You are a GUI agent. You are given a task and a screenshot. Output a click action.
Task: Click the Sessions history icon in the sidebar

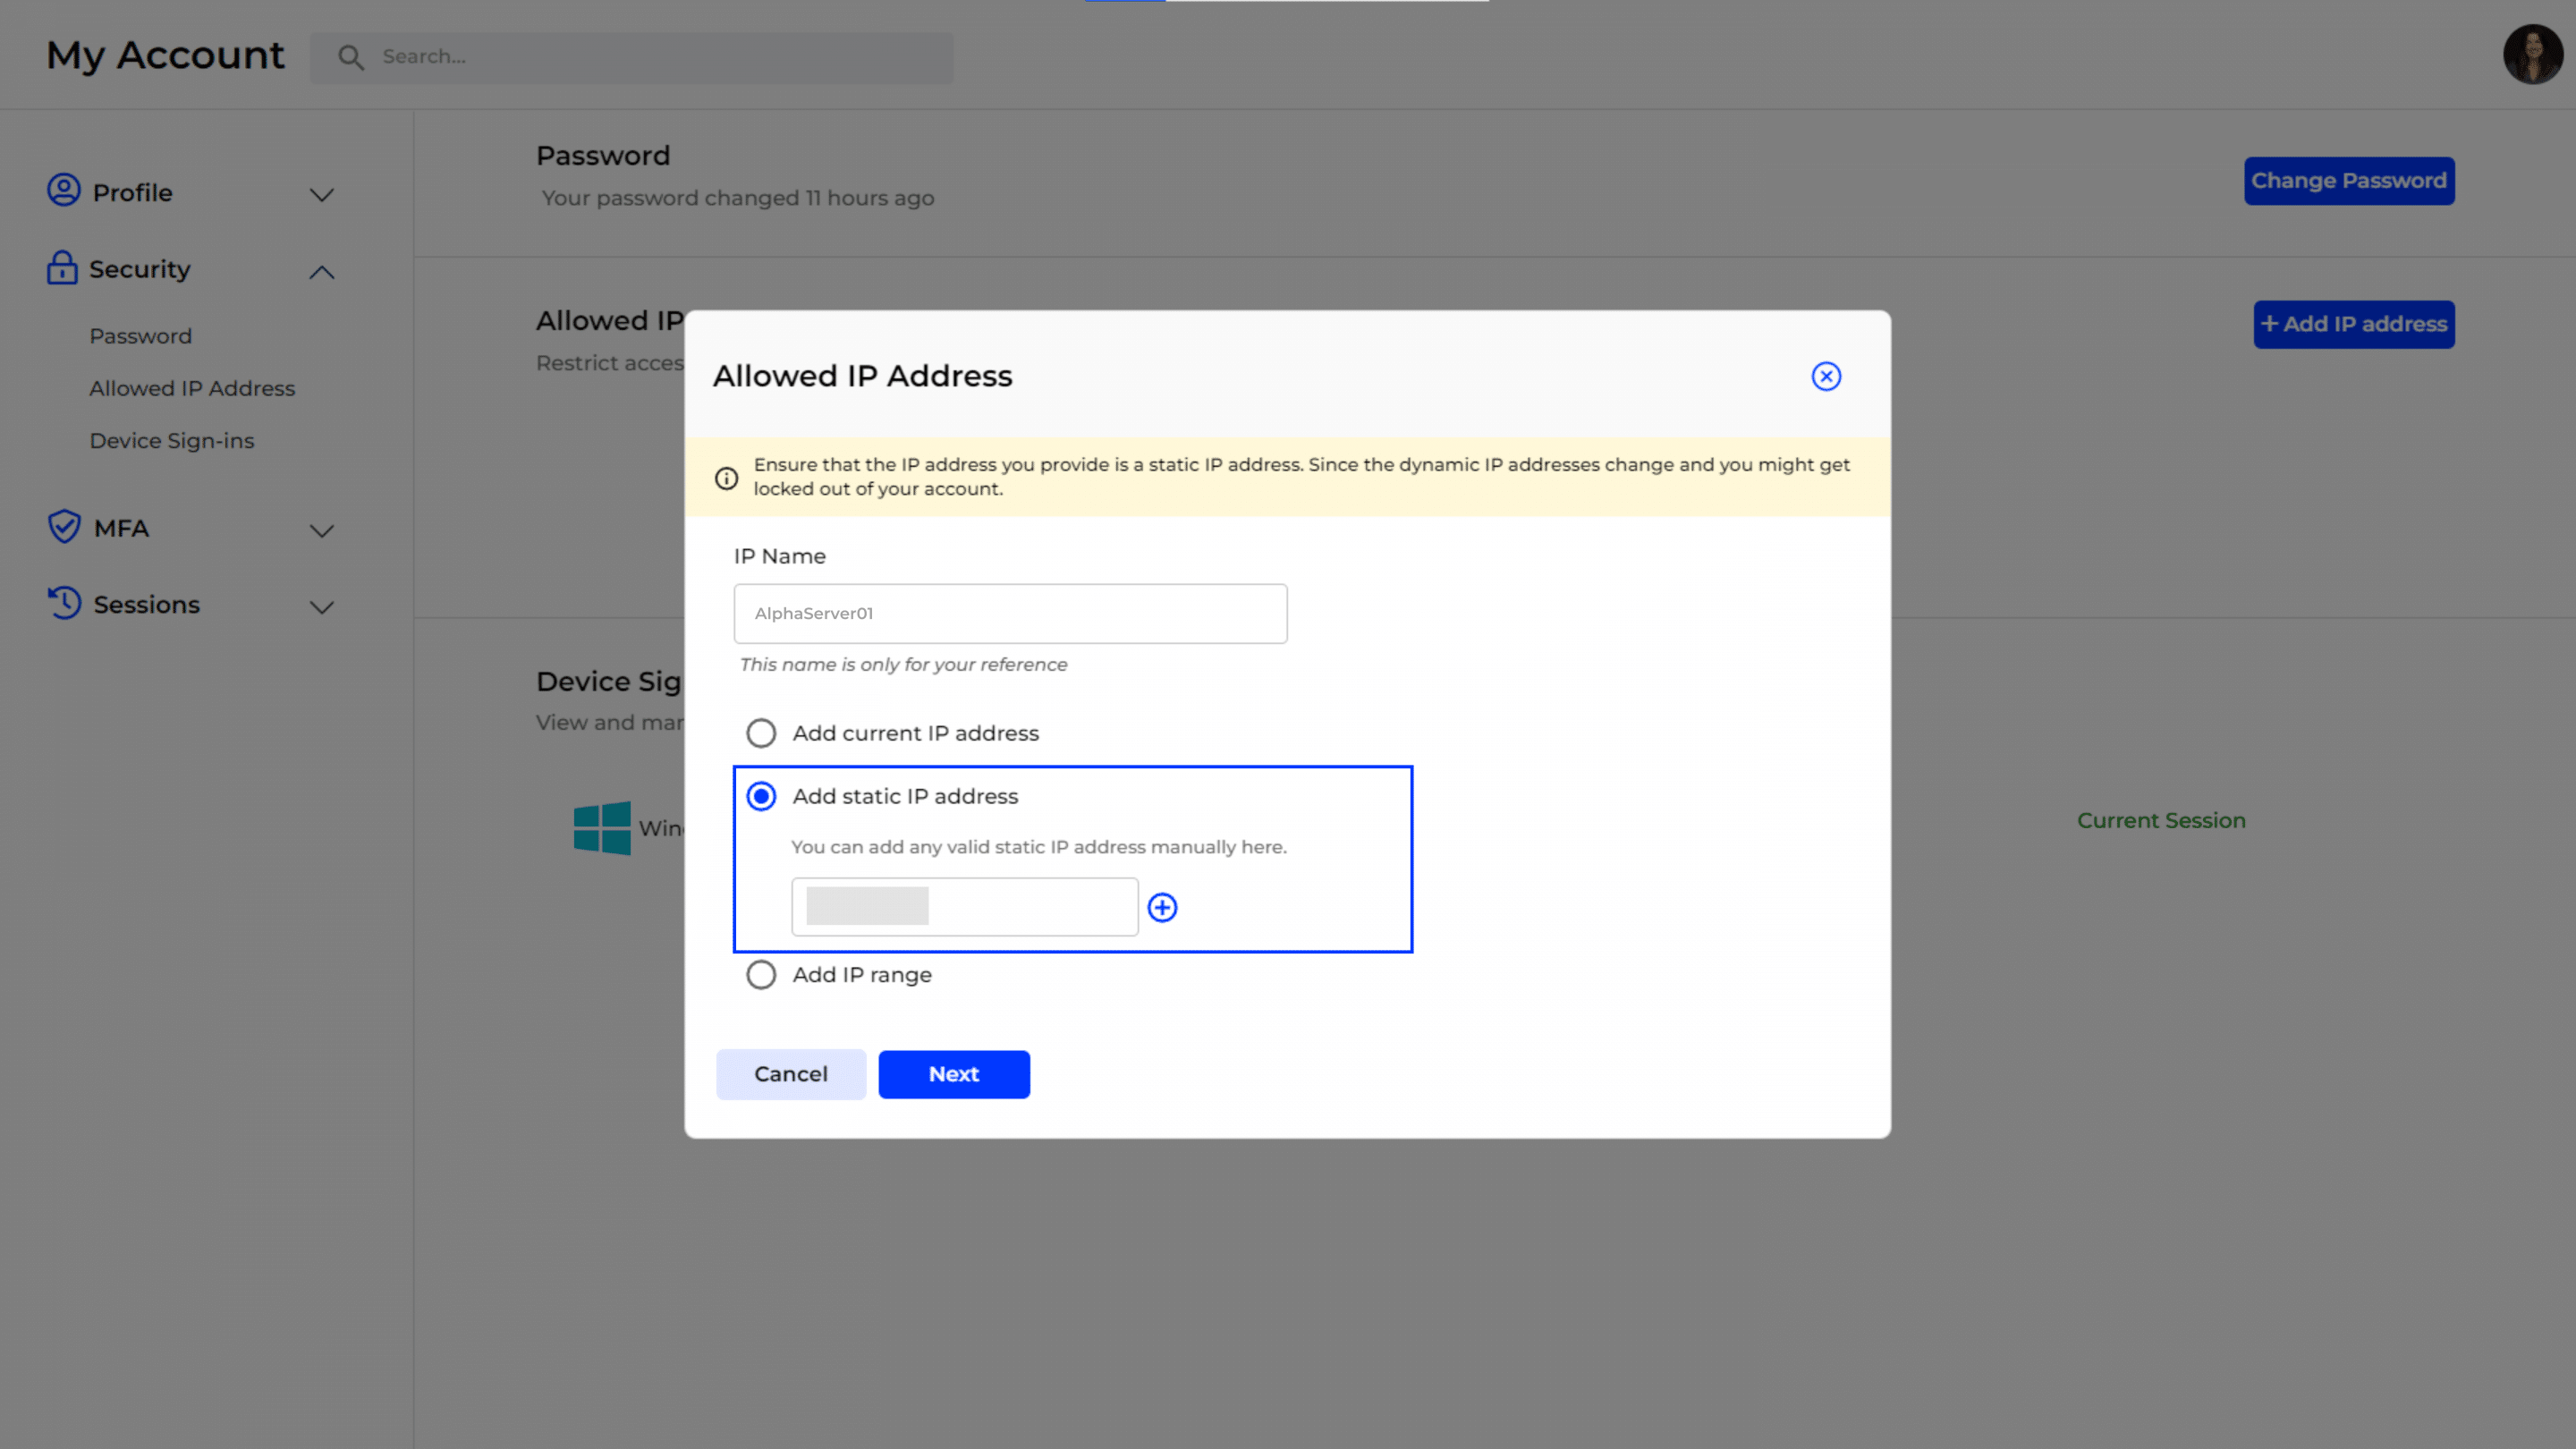pyautogui.click(x=64, y=603)
